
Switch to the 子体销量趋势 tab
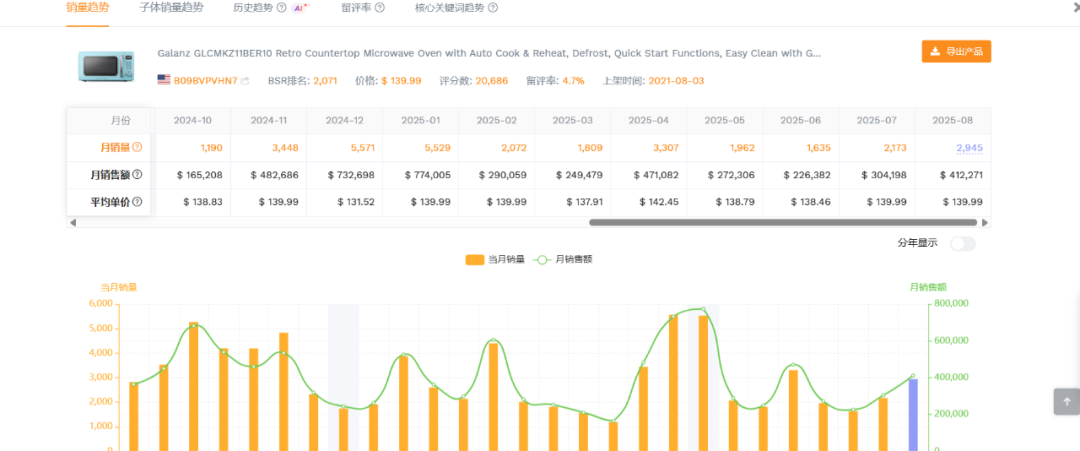pyautogui.click(x=171, y=8)
